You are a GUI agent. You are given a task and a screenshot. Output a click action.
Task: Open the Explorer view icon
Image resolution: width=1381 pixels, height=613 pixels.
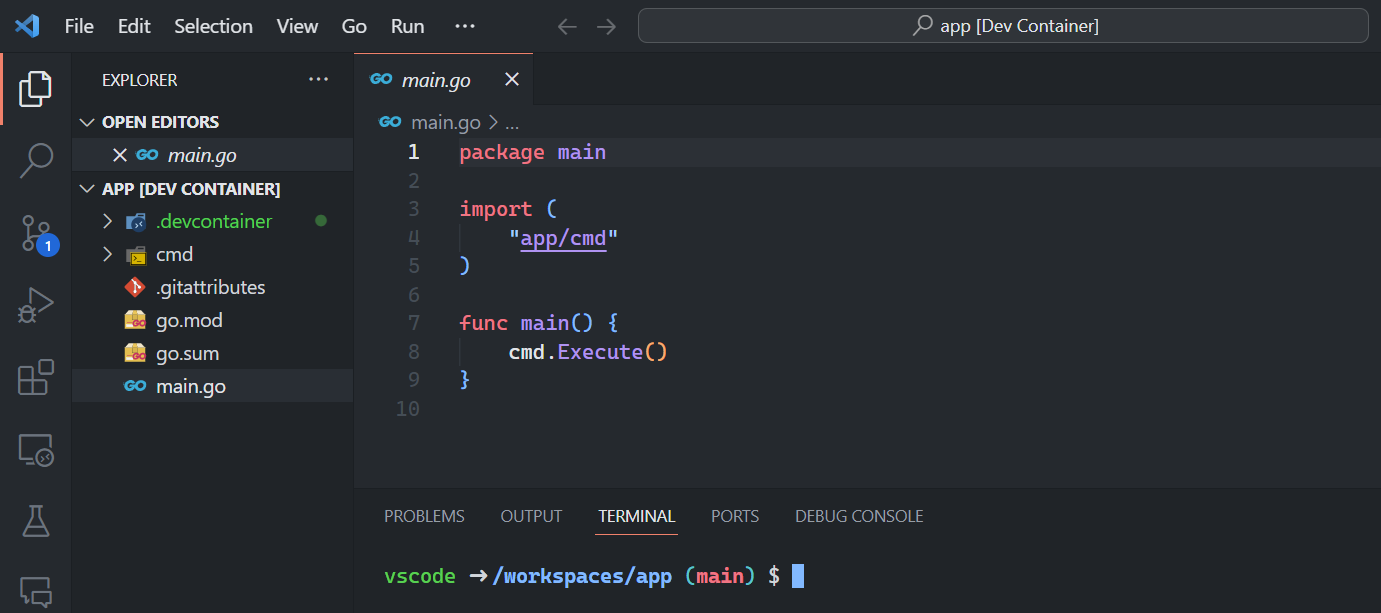point(35,88)
